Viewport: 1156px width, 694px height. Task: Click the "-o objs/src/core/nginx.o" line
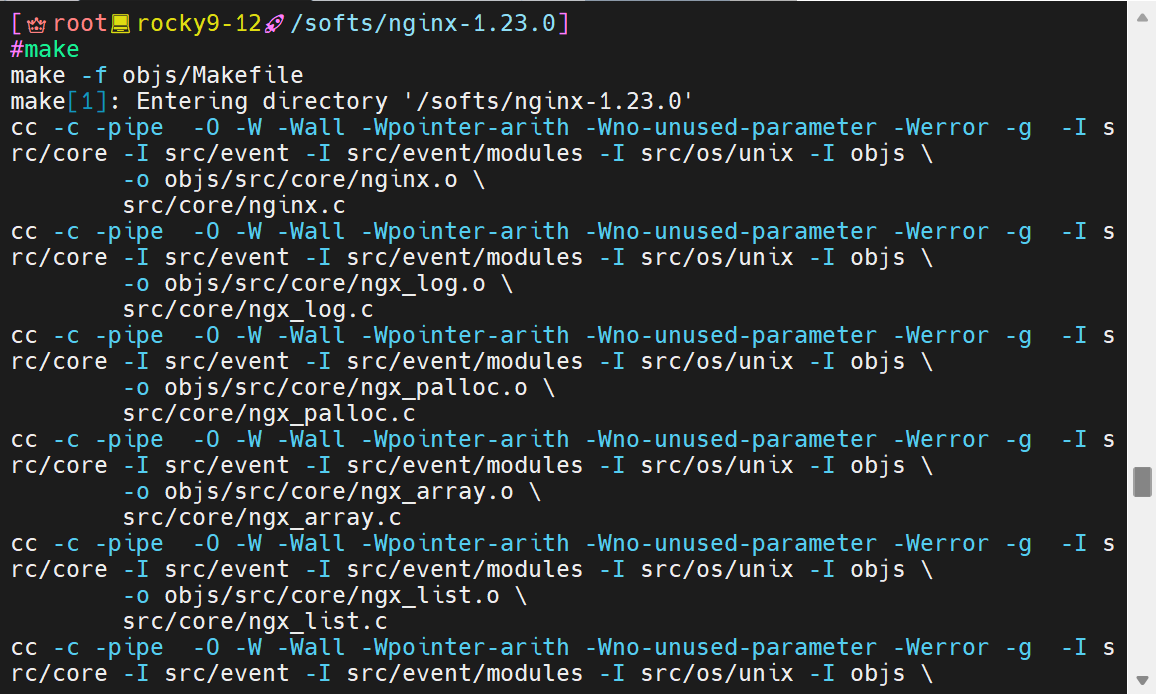tap(304, 179)
